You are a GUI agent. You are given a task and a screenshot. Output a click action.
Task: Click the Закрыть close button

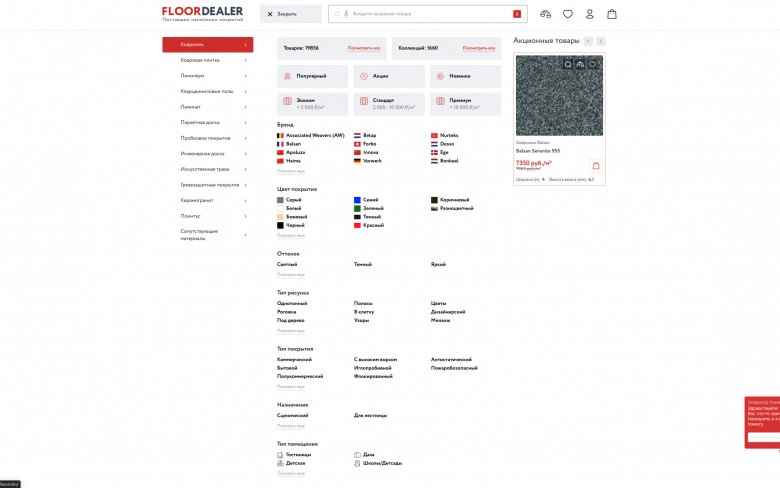pos(291,14)
